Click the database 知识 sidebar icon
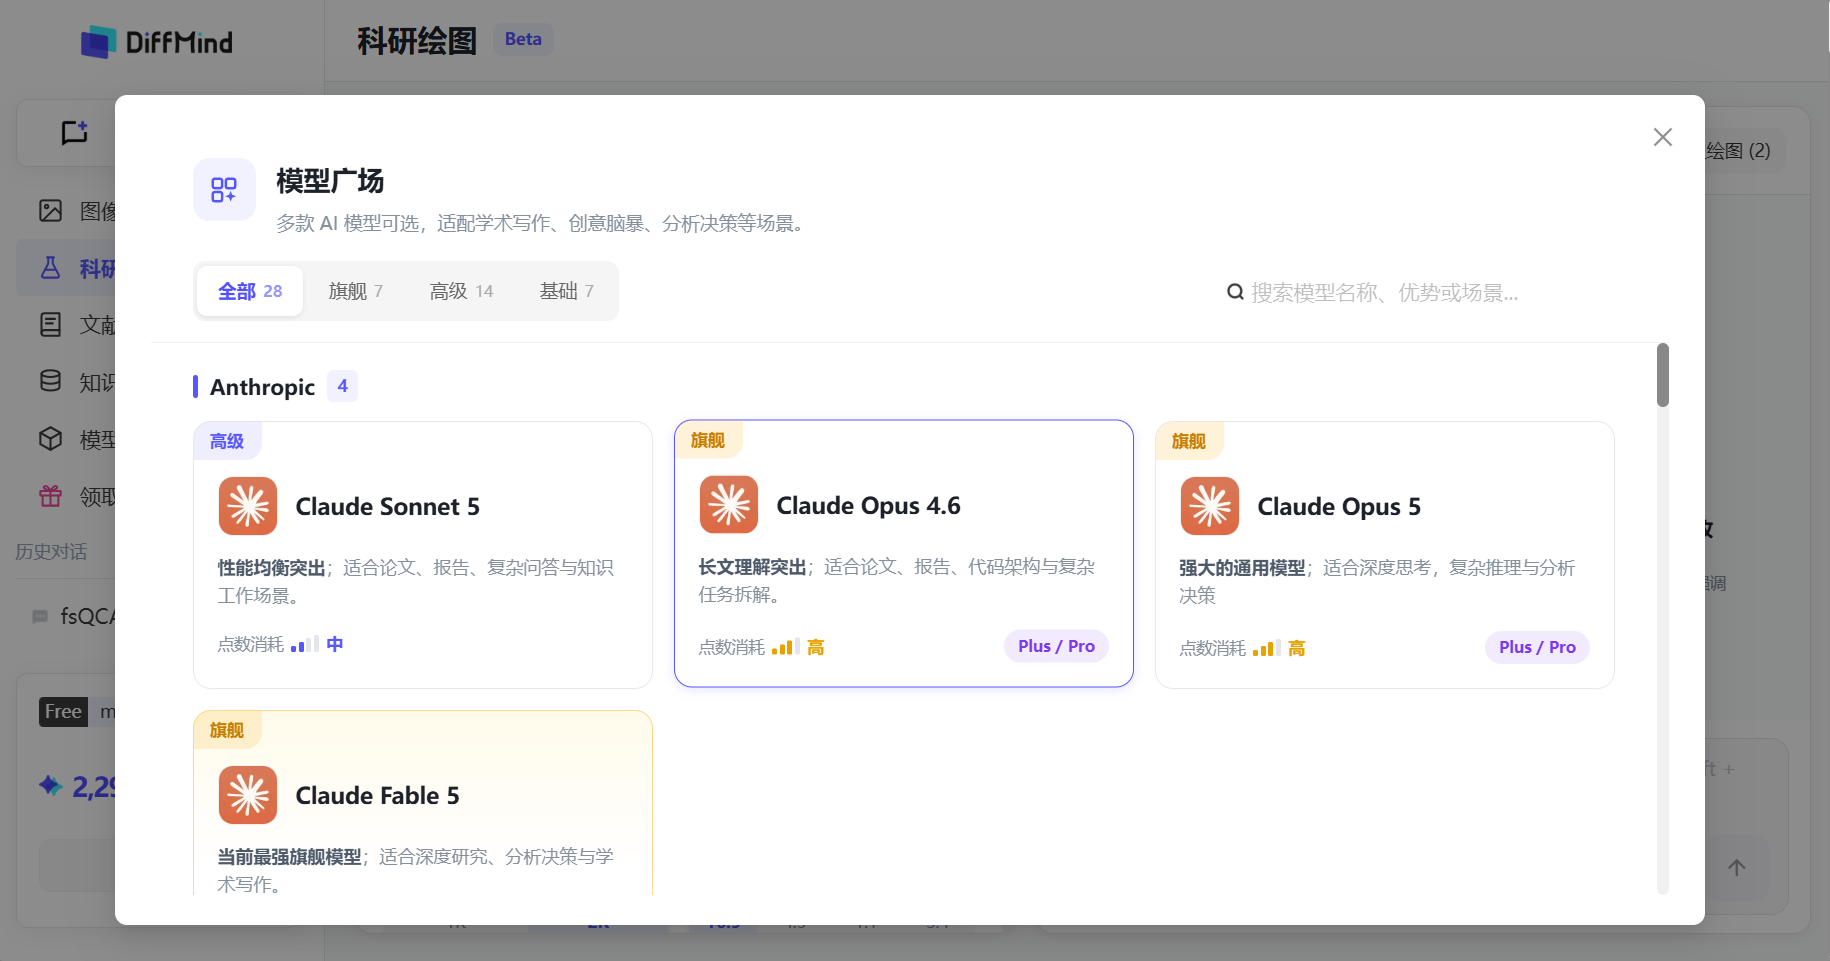 click(51, 381)
